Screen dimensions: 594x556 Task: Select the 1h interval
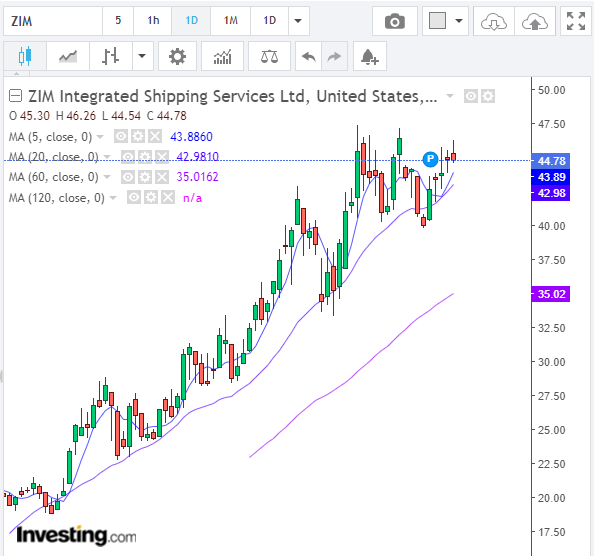pos(153,21)
